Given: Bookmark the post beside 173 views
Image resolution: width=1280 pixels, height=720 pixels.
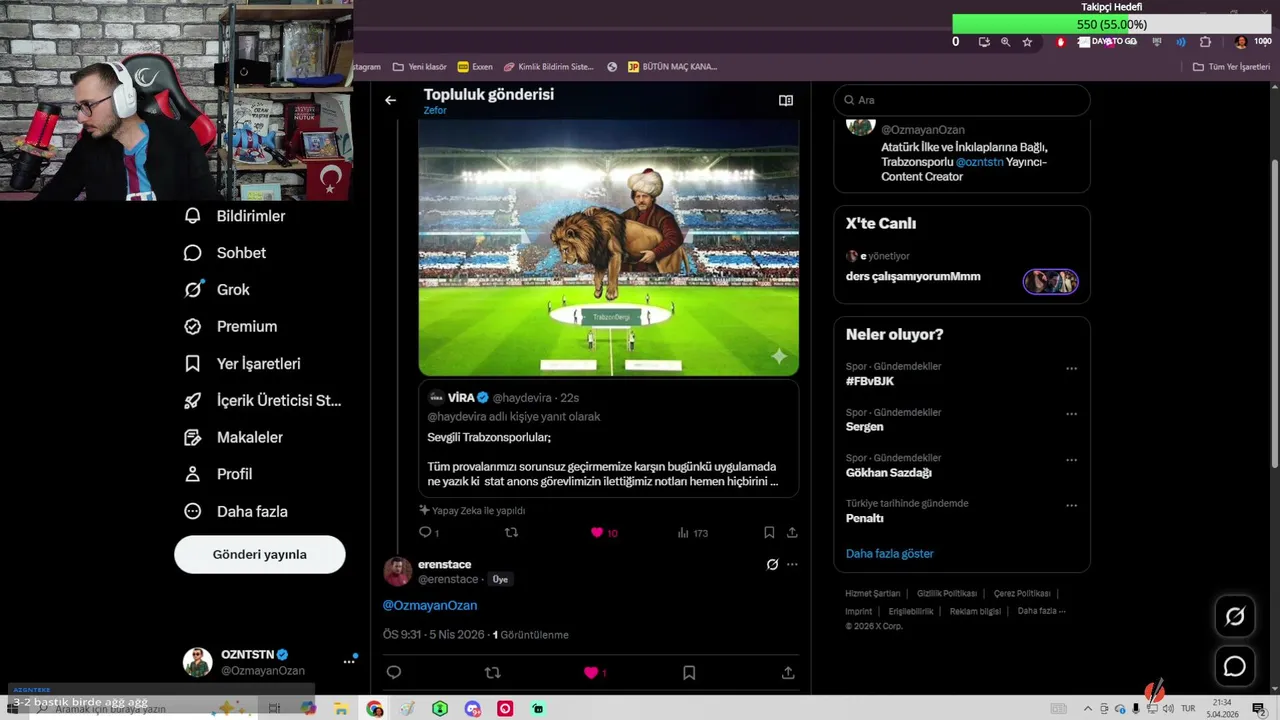Looking at the screenshot, I should [769, 533].
